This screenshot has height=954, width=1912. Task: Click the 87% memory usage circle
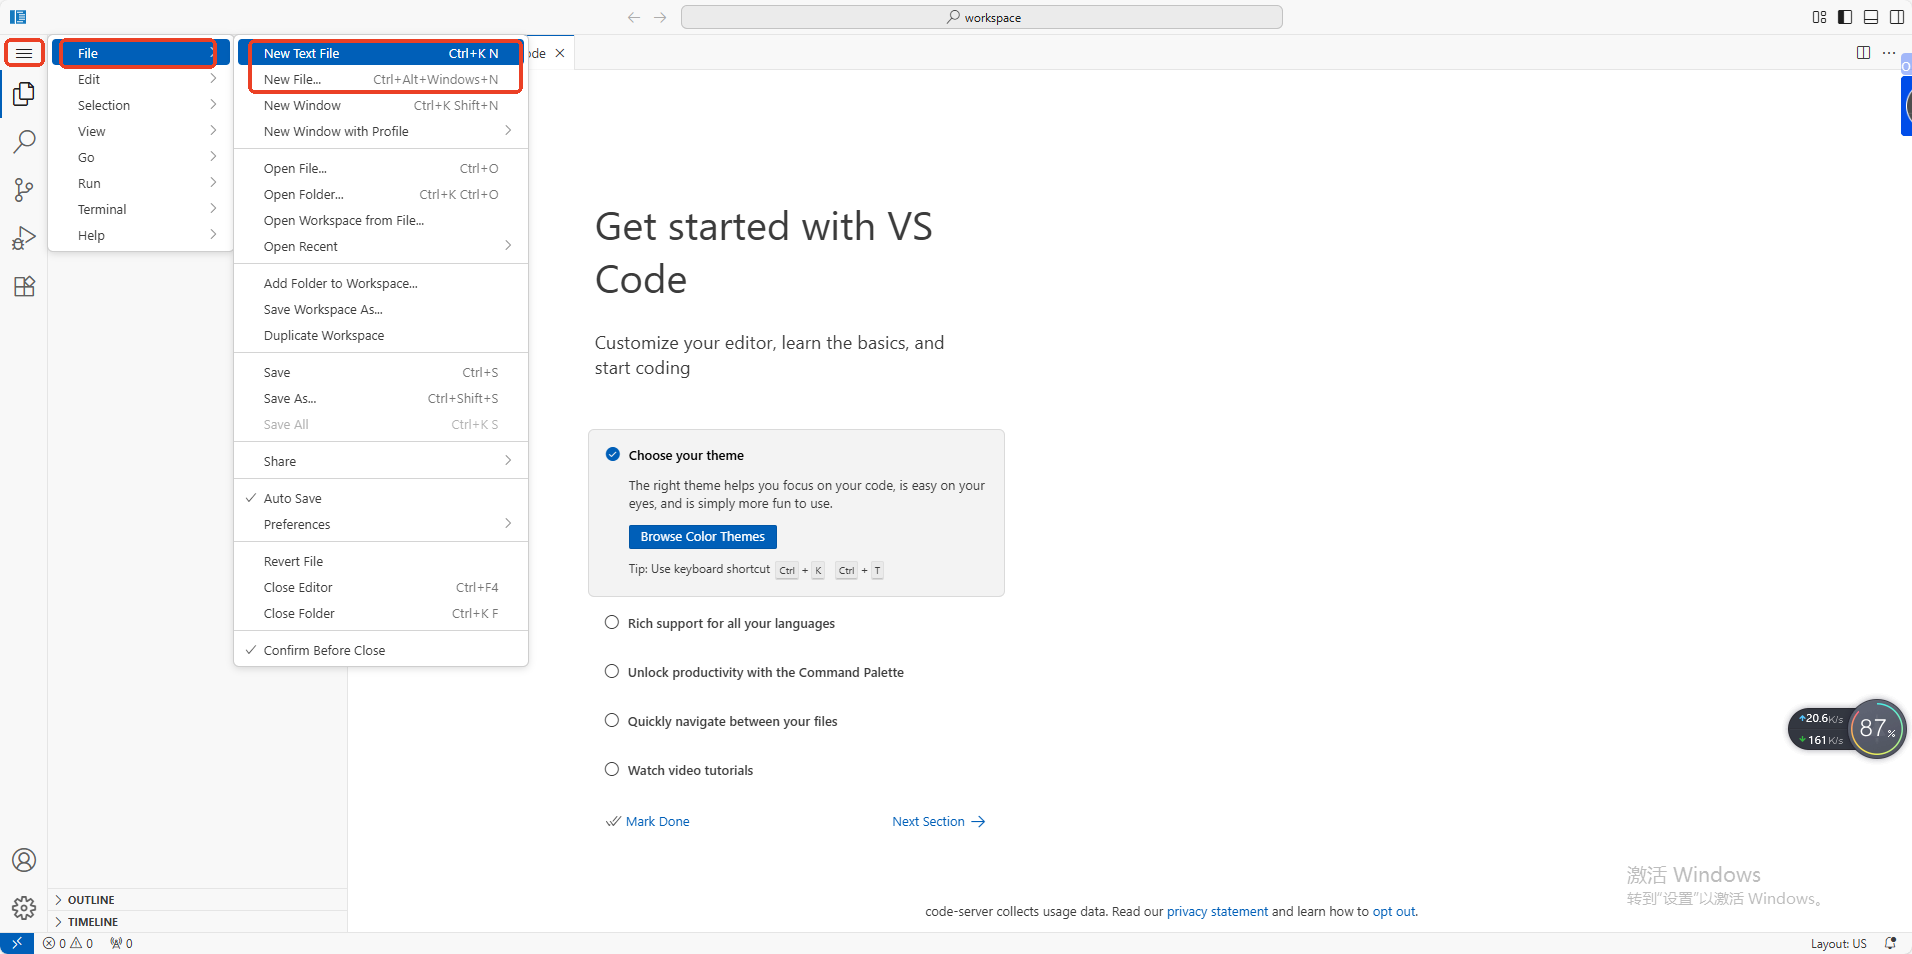1877,729
